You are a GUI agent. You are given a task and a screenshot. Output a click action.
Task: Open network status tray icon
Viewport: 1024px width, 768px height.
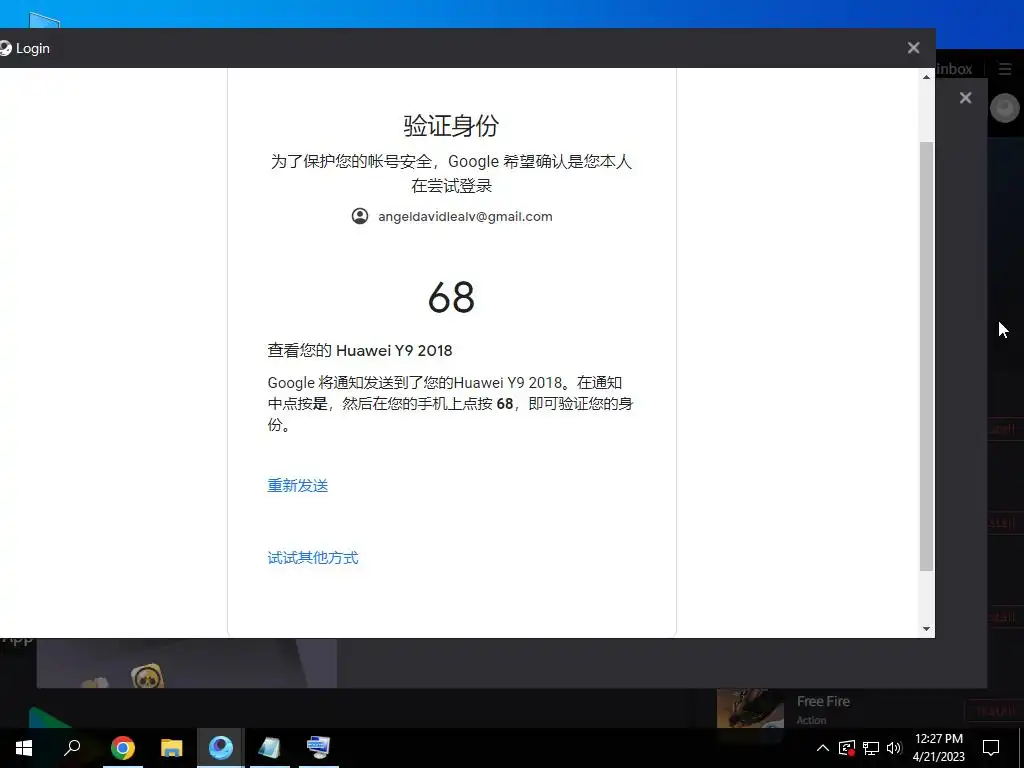tap(871, 748)
